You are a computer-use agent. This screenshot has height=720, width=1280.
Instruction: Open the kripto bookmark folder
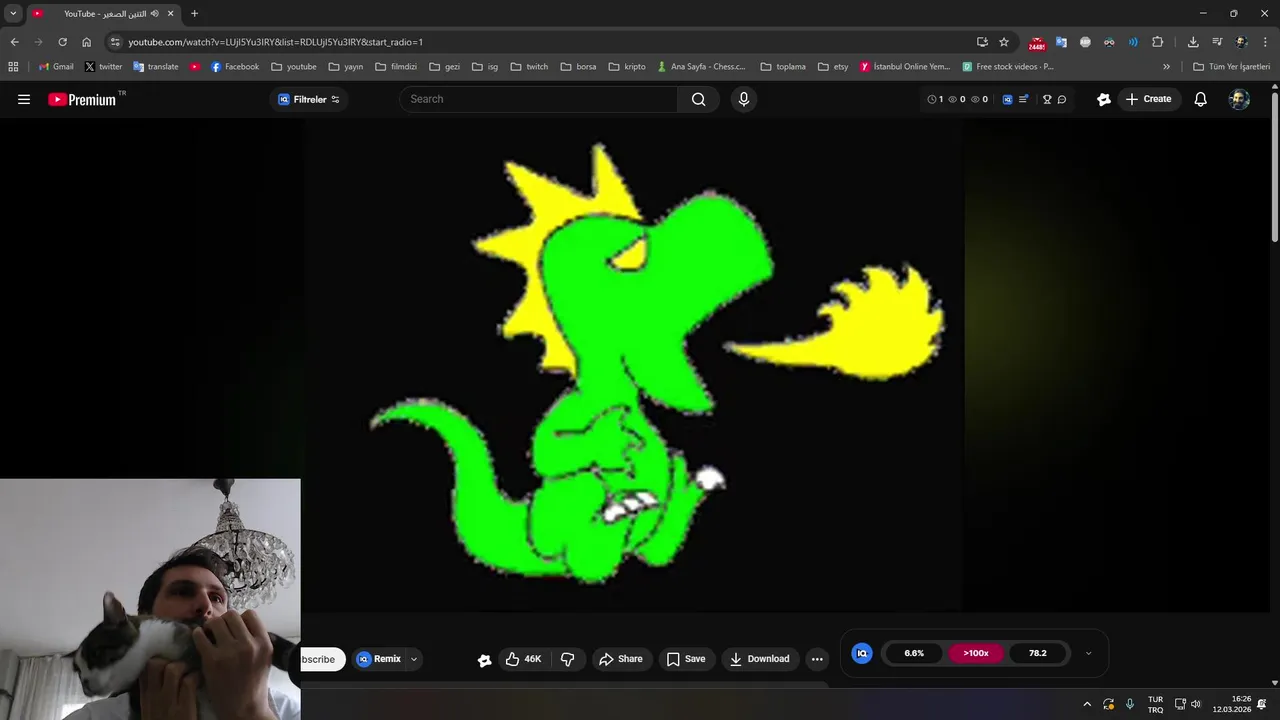(627, 67)
